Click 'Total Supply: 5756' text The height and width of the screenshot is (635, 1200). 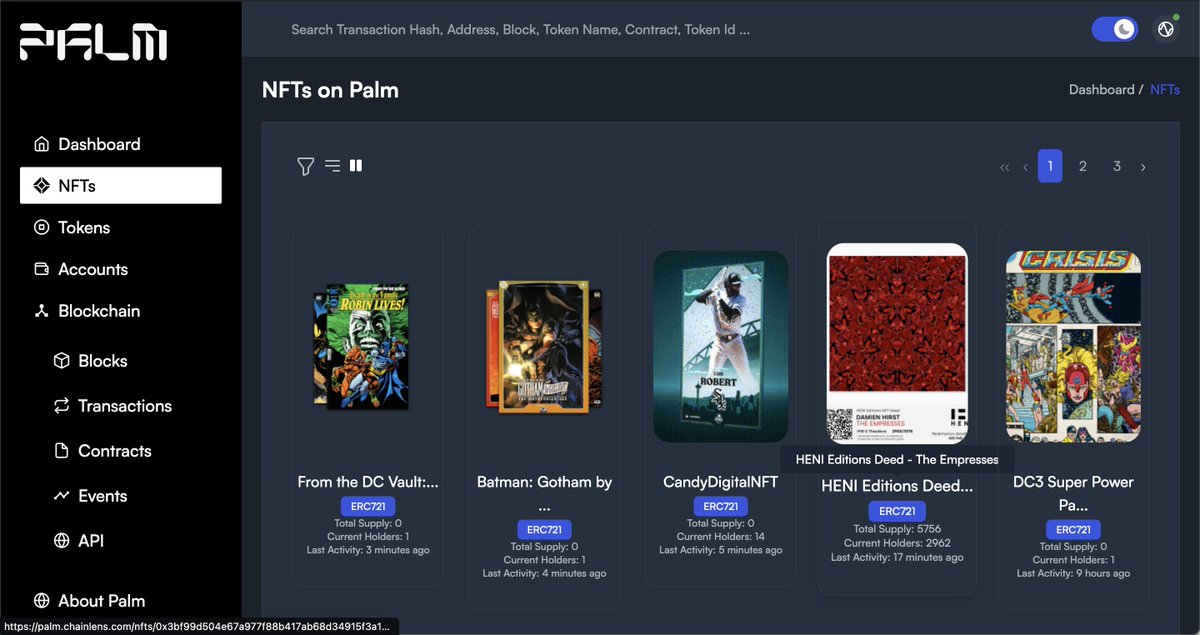(x=897, y=529)
